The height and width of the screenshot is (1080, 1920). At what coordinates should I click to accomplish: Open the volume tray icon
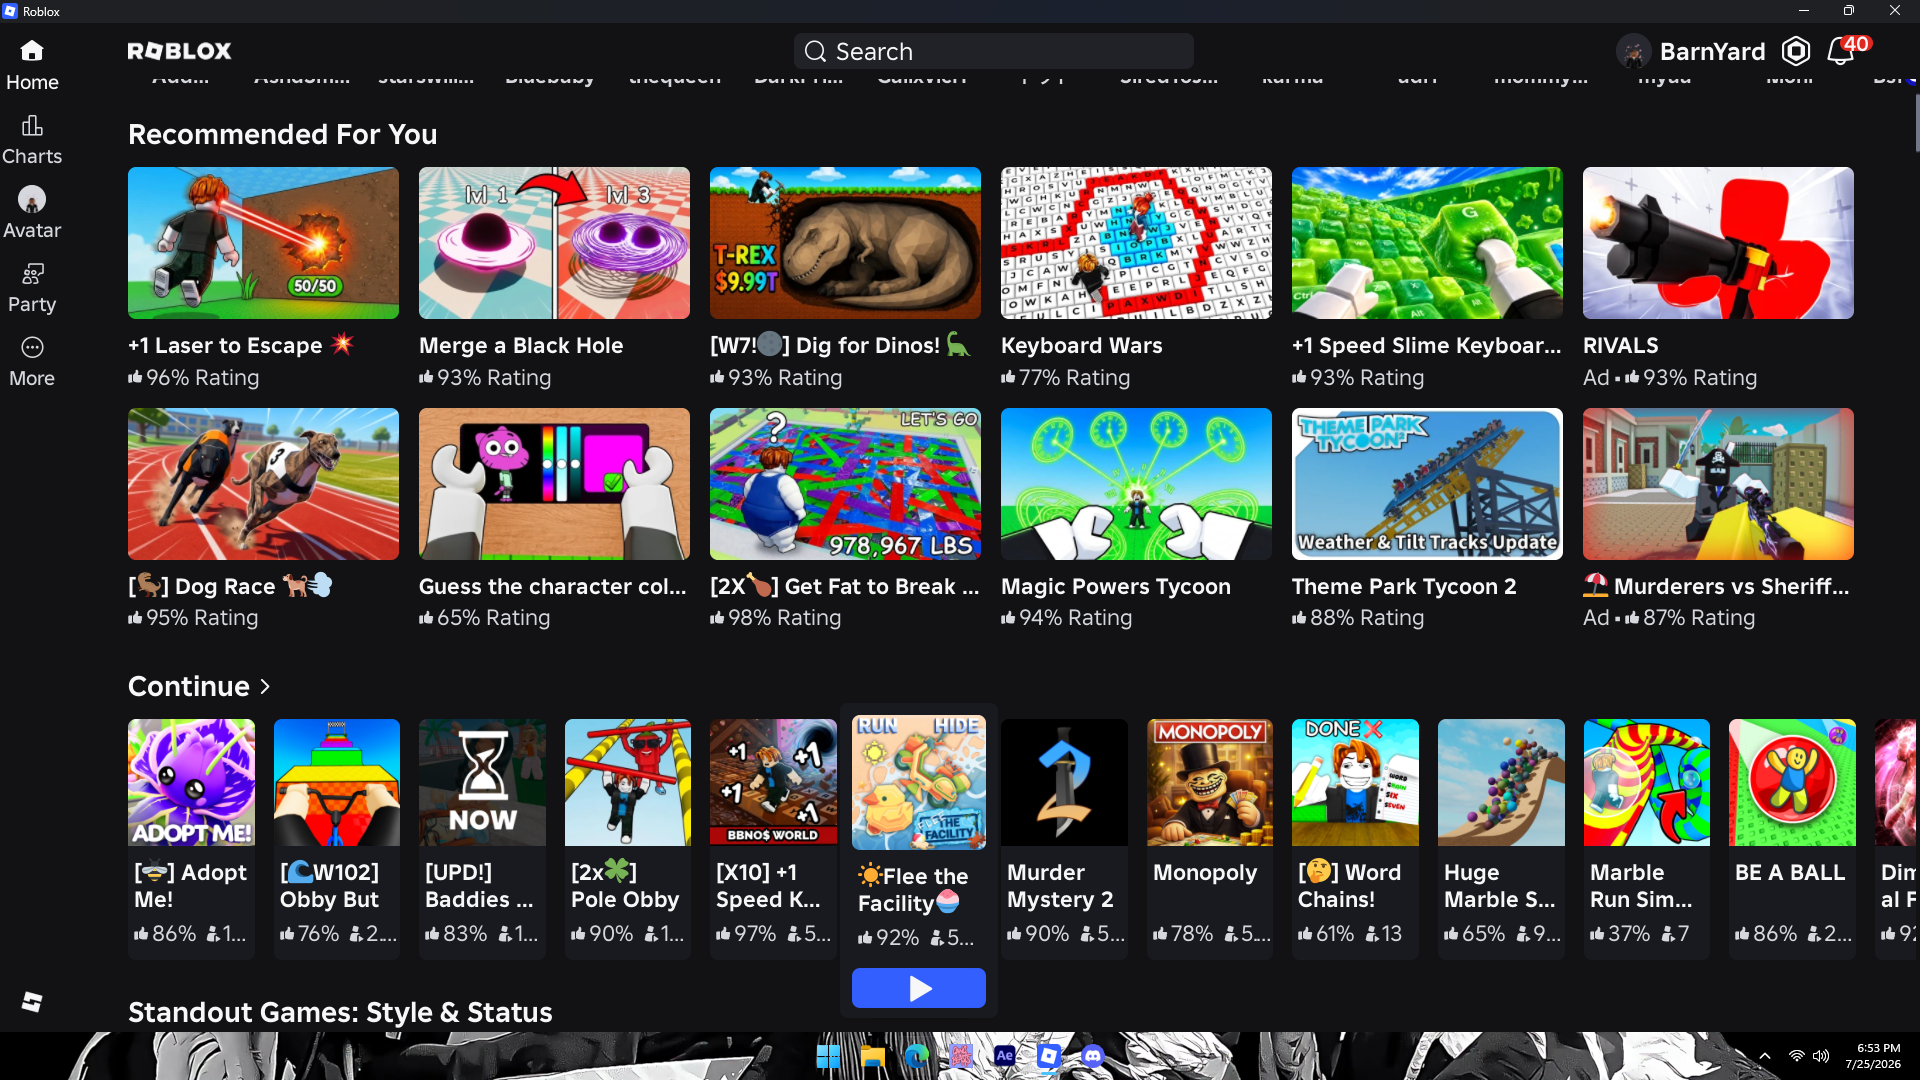(x=1821, y=1056)
